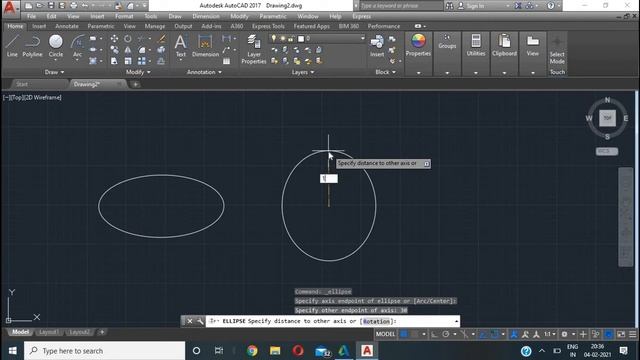Expand the Layers panel
The height and width of the screenshot is (360, 640).
302,72
